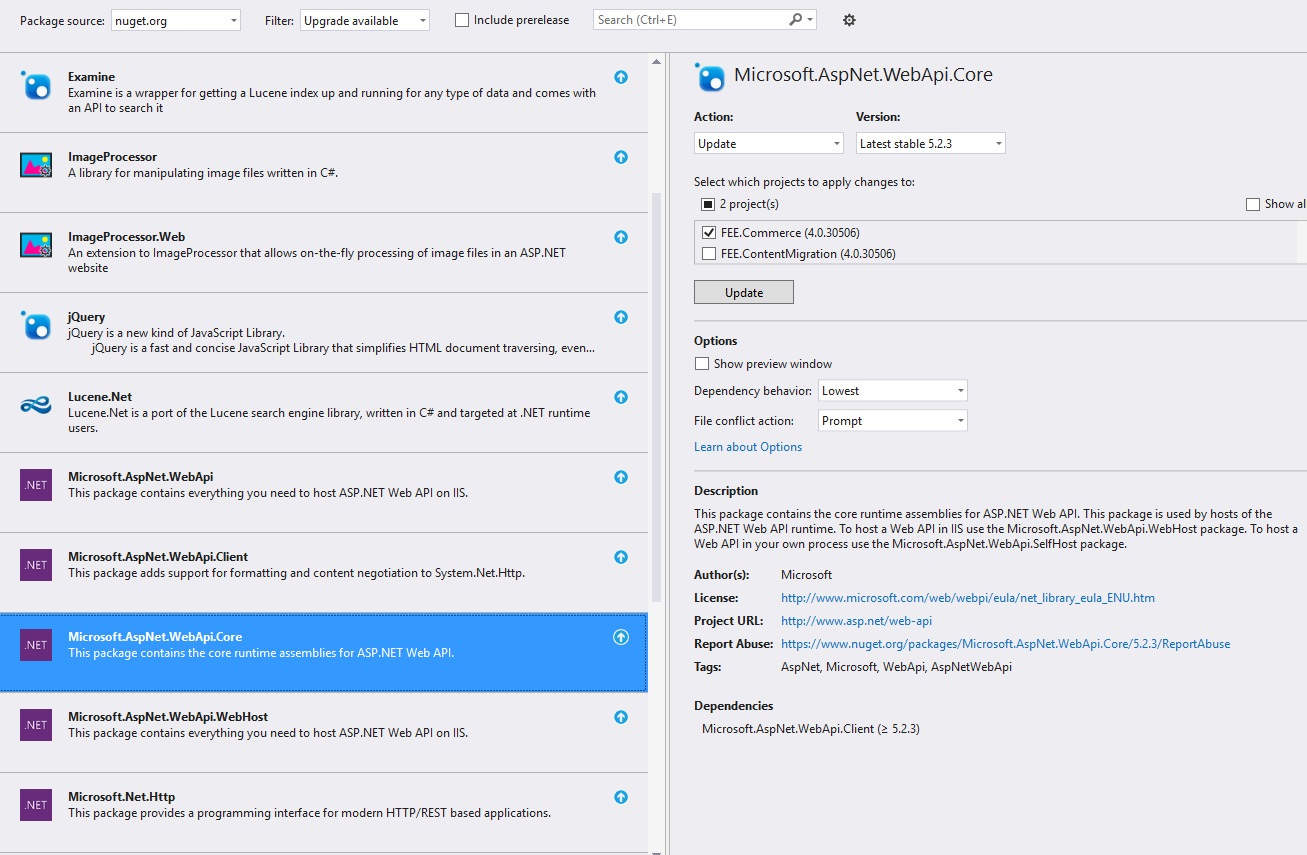This screenshot has height=855, width=1307.
Task: Click the update arrow icon for Examine
Action: pos(621,77)
